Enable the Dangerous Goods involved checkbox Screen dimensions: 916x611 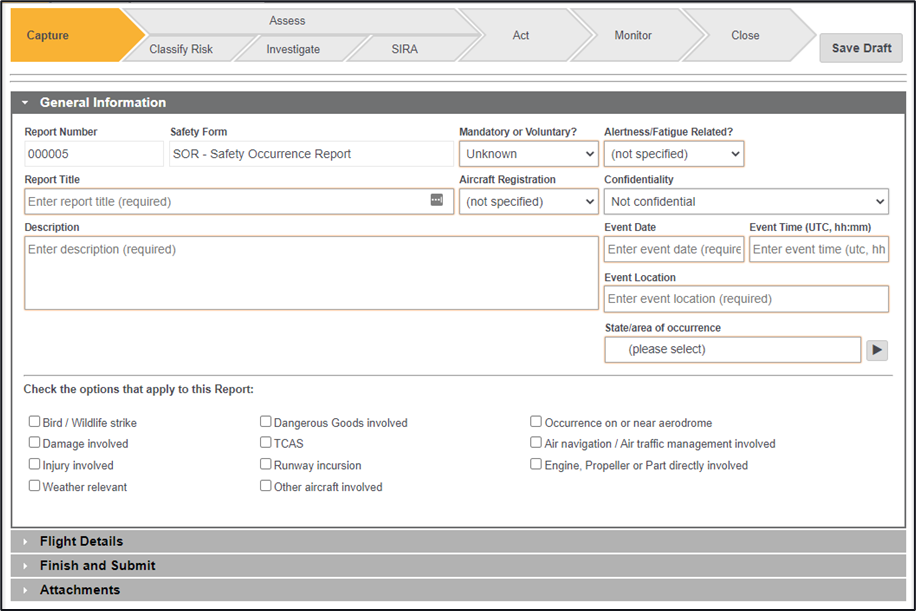(266, 422)
